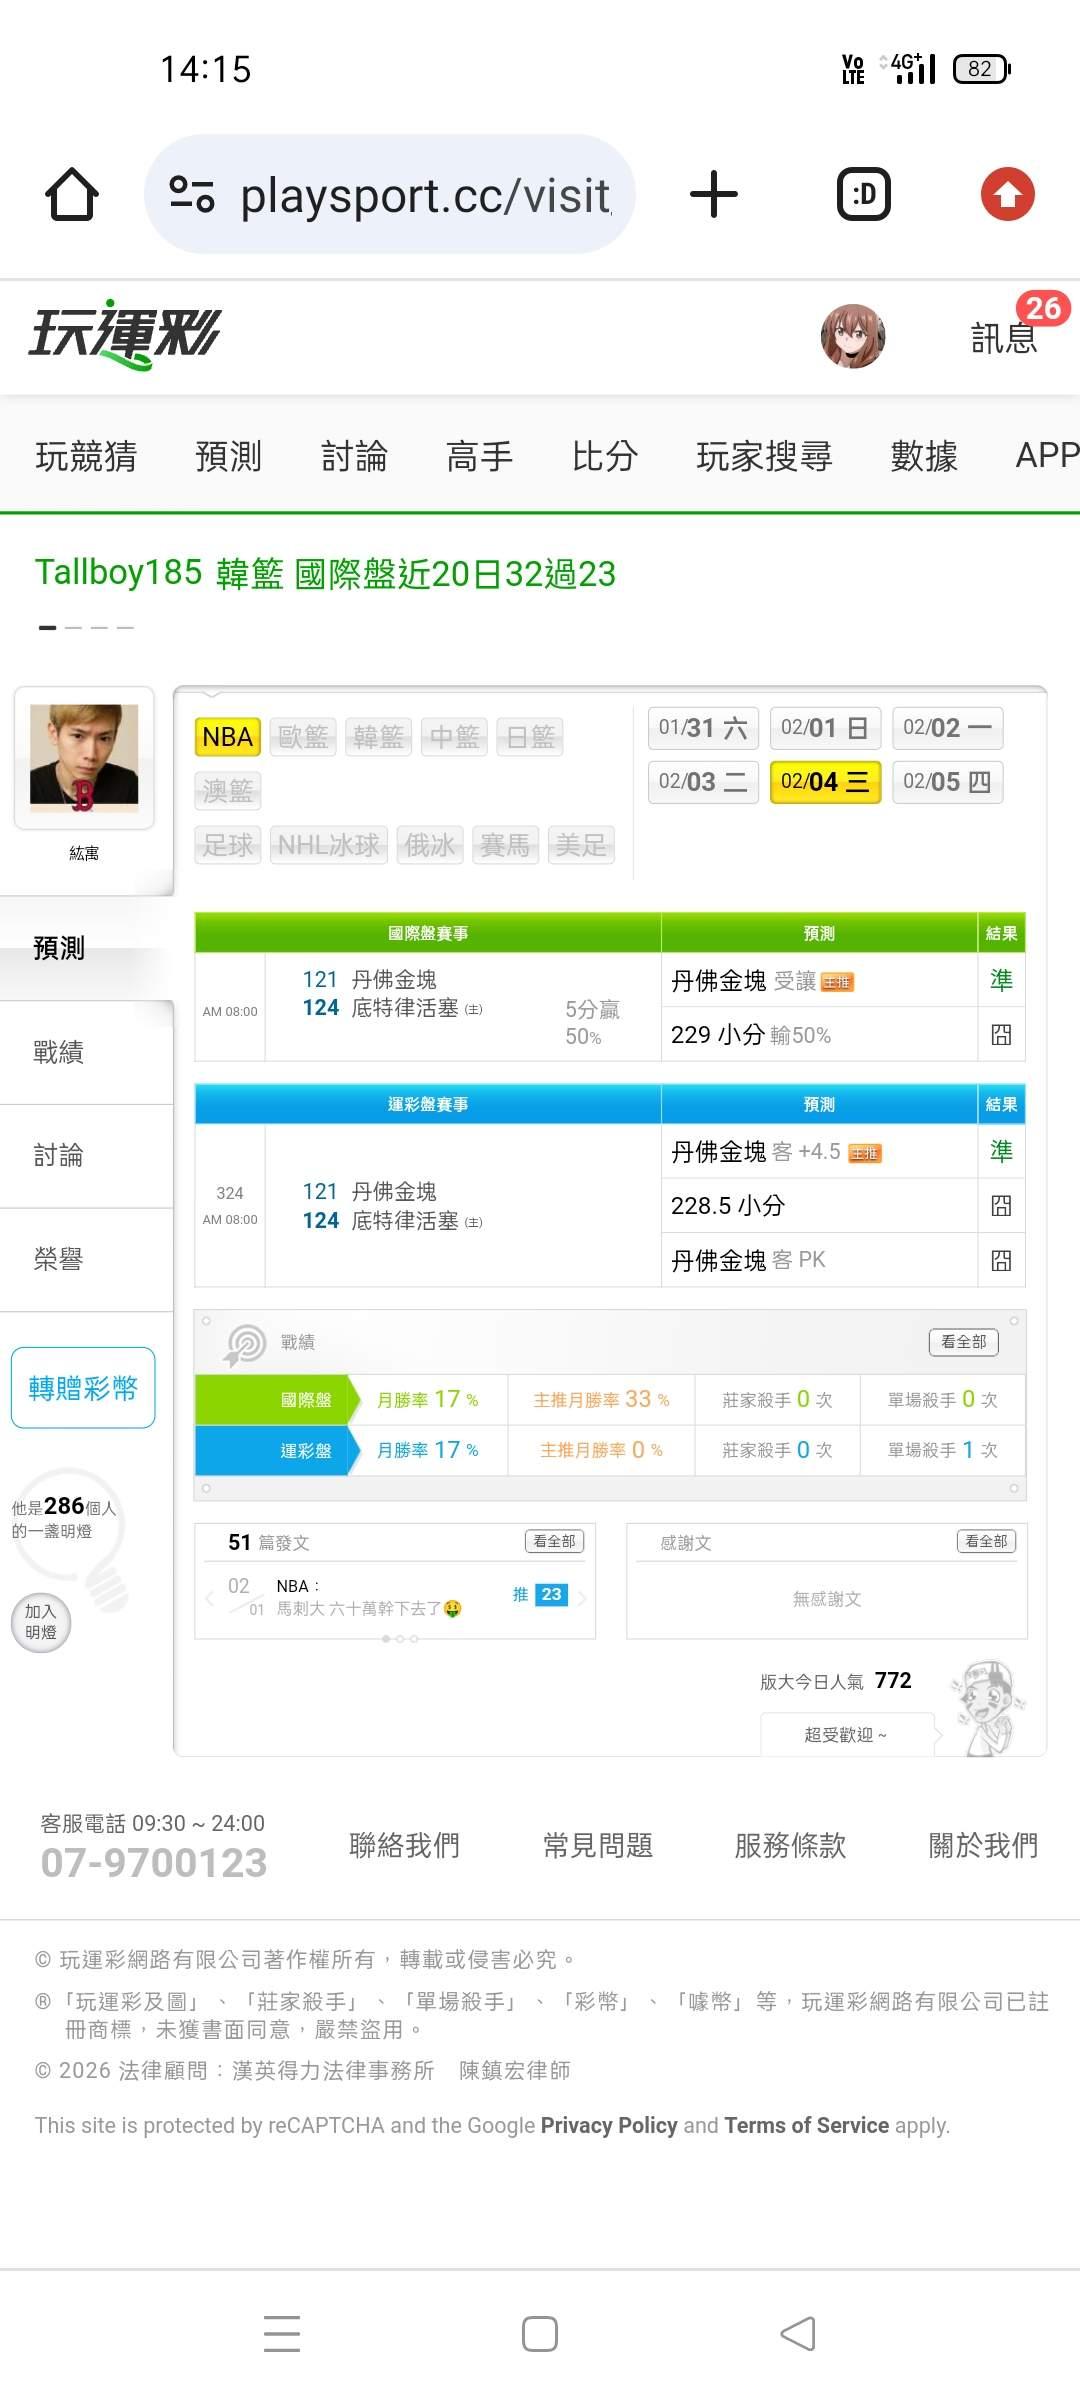Tap the Tallboy185 profile photo thumbnail
Viewport: 1080px width, 2400px height.
[x=84, y=757]
